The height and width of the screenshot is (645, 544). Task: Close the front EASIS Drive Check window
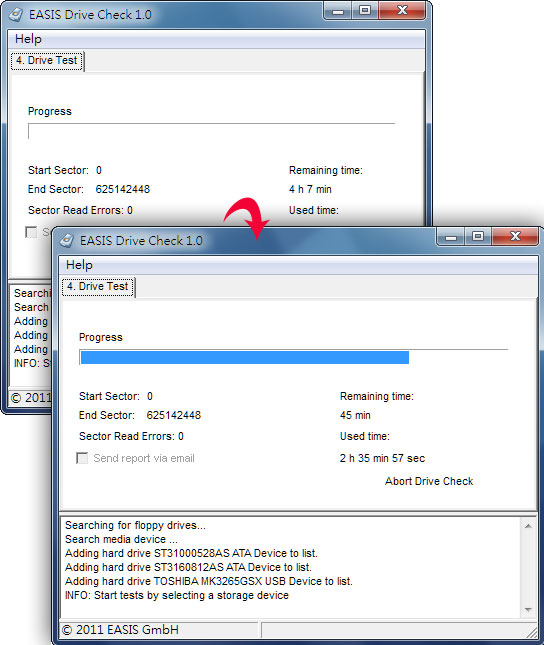515,237
